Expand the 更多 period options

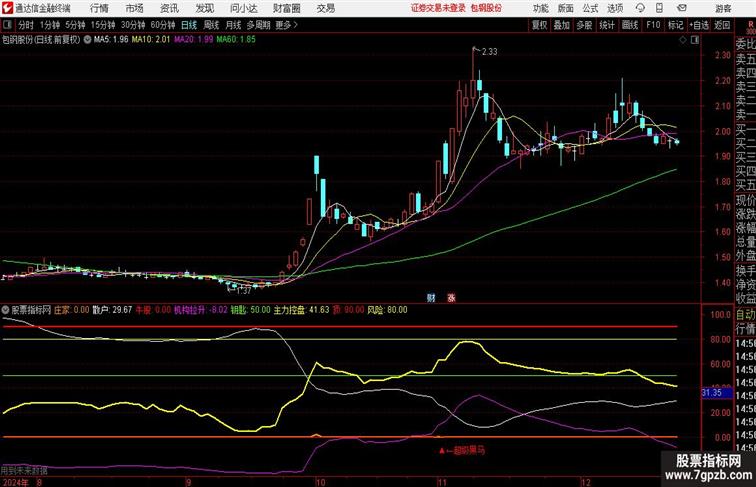pyautogui.click(x=287, y=25)
